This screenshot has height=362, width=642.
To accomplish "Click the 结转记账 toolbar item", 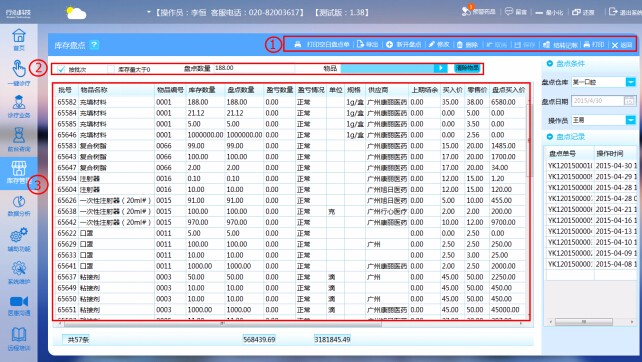I will tap(560, 44).
